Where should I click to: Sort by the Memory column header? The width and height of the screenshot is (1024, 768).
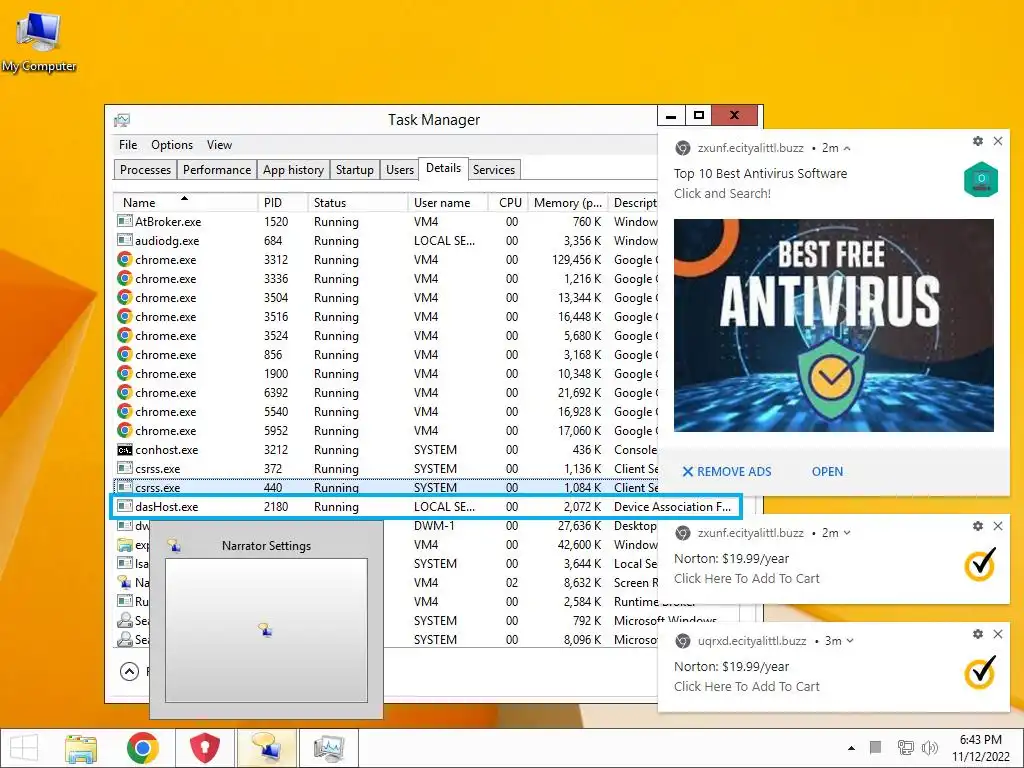[568, 202]
